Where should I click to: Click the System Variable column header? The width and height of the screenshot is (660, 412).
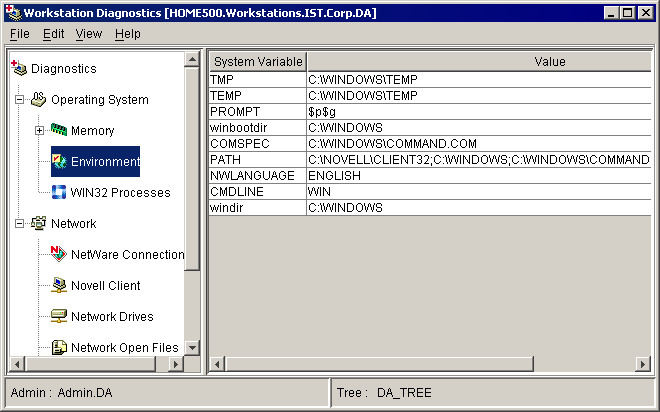pos(258,62)
